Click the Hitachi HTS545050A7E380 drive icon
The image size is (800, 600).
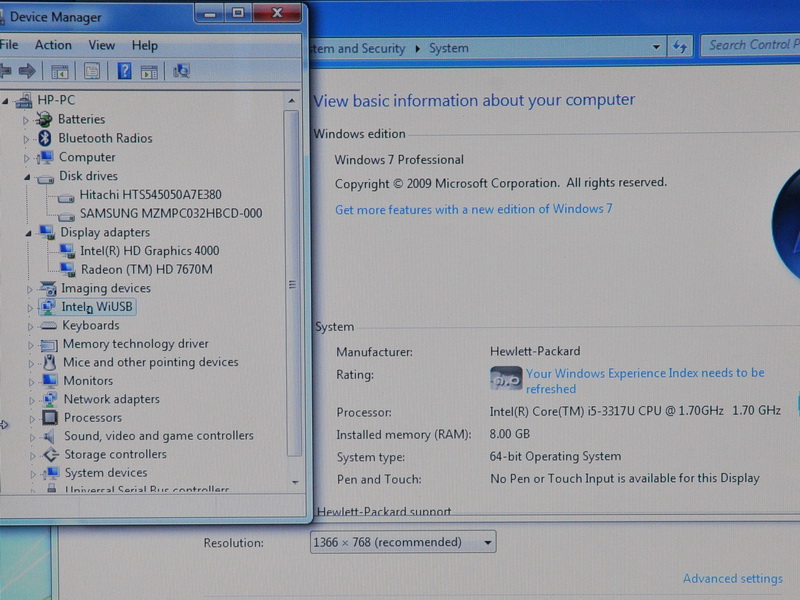tap(66, 197)
